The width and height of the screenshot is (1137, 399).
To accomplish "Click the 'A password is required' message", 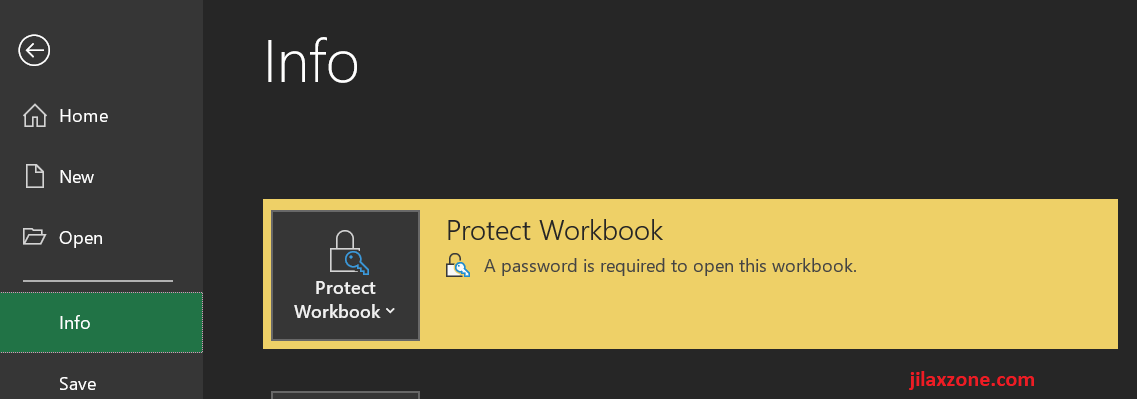I will coord(670,266).
